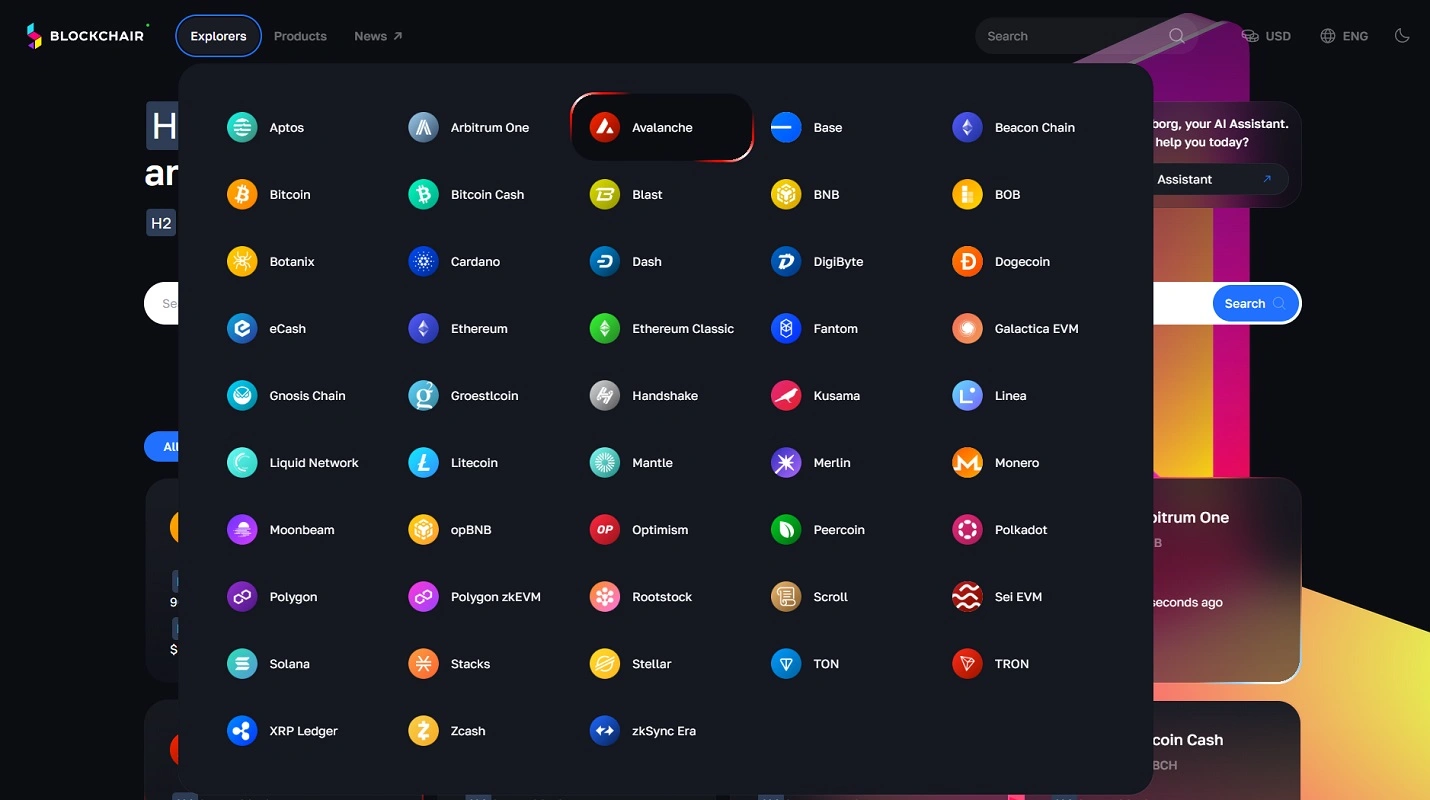This screenshot has width=1430, height=800.
Task: Click the Dash icon
Action: coord(604,261)
